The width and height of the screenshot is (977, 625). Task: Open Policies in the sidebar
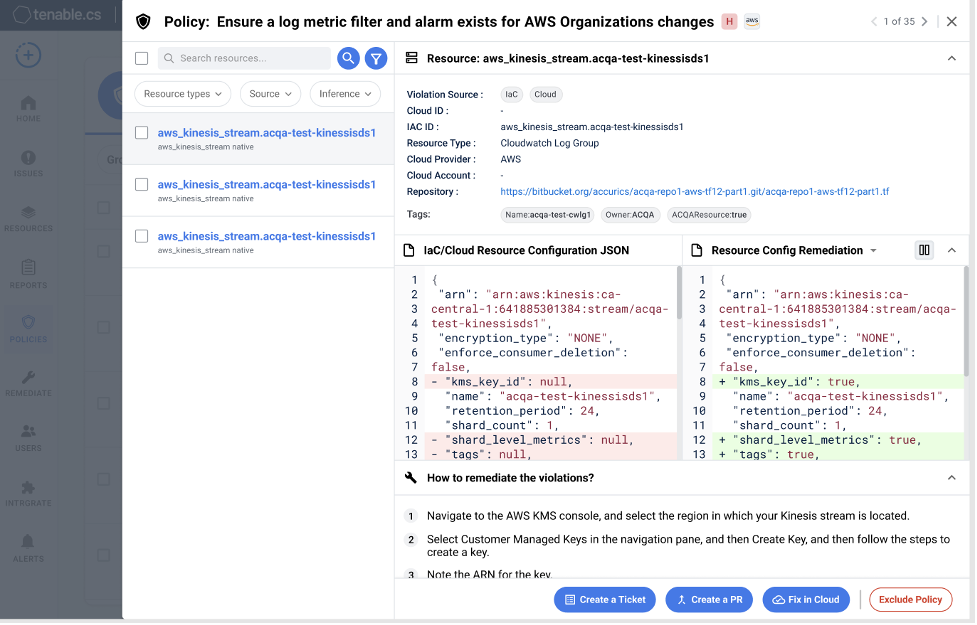coord(28,330)
